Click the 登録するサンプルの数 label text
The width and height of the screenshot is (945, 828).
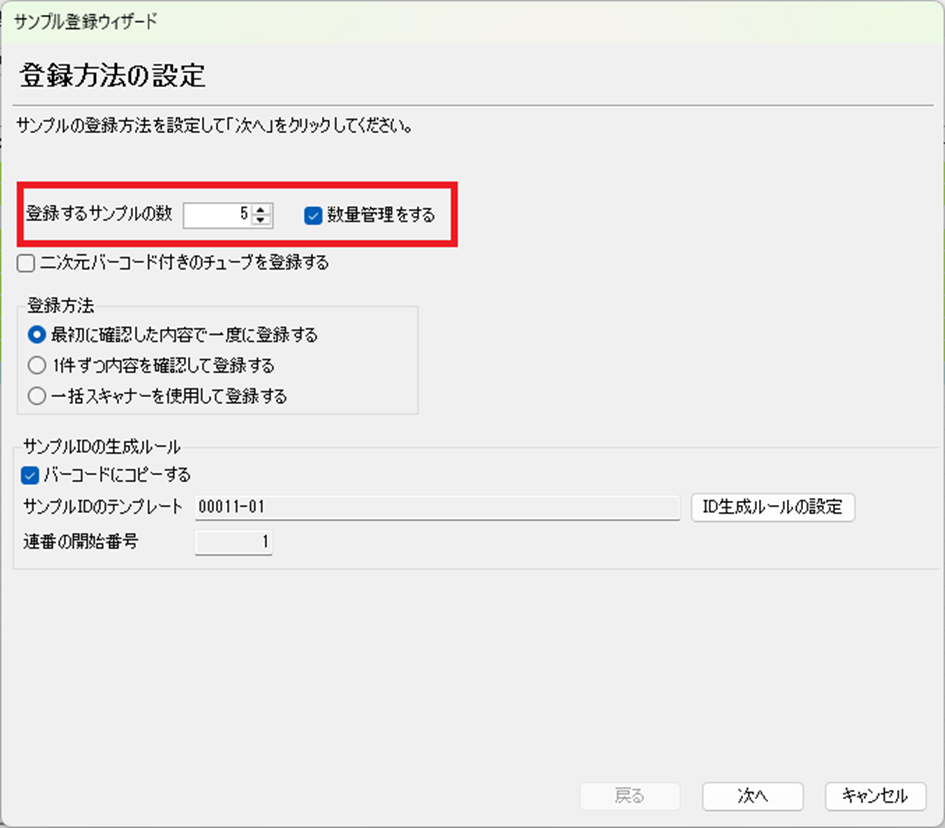100,214
